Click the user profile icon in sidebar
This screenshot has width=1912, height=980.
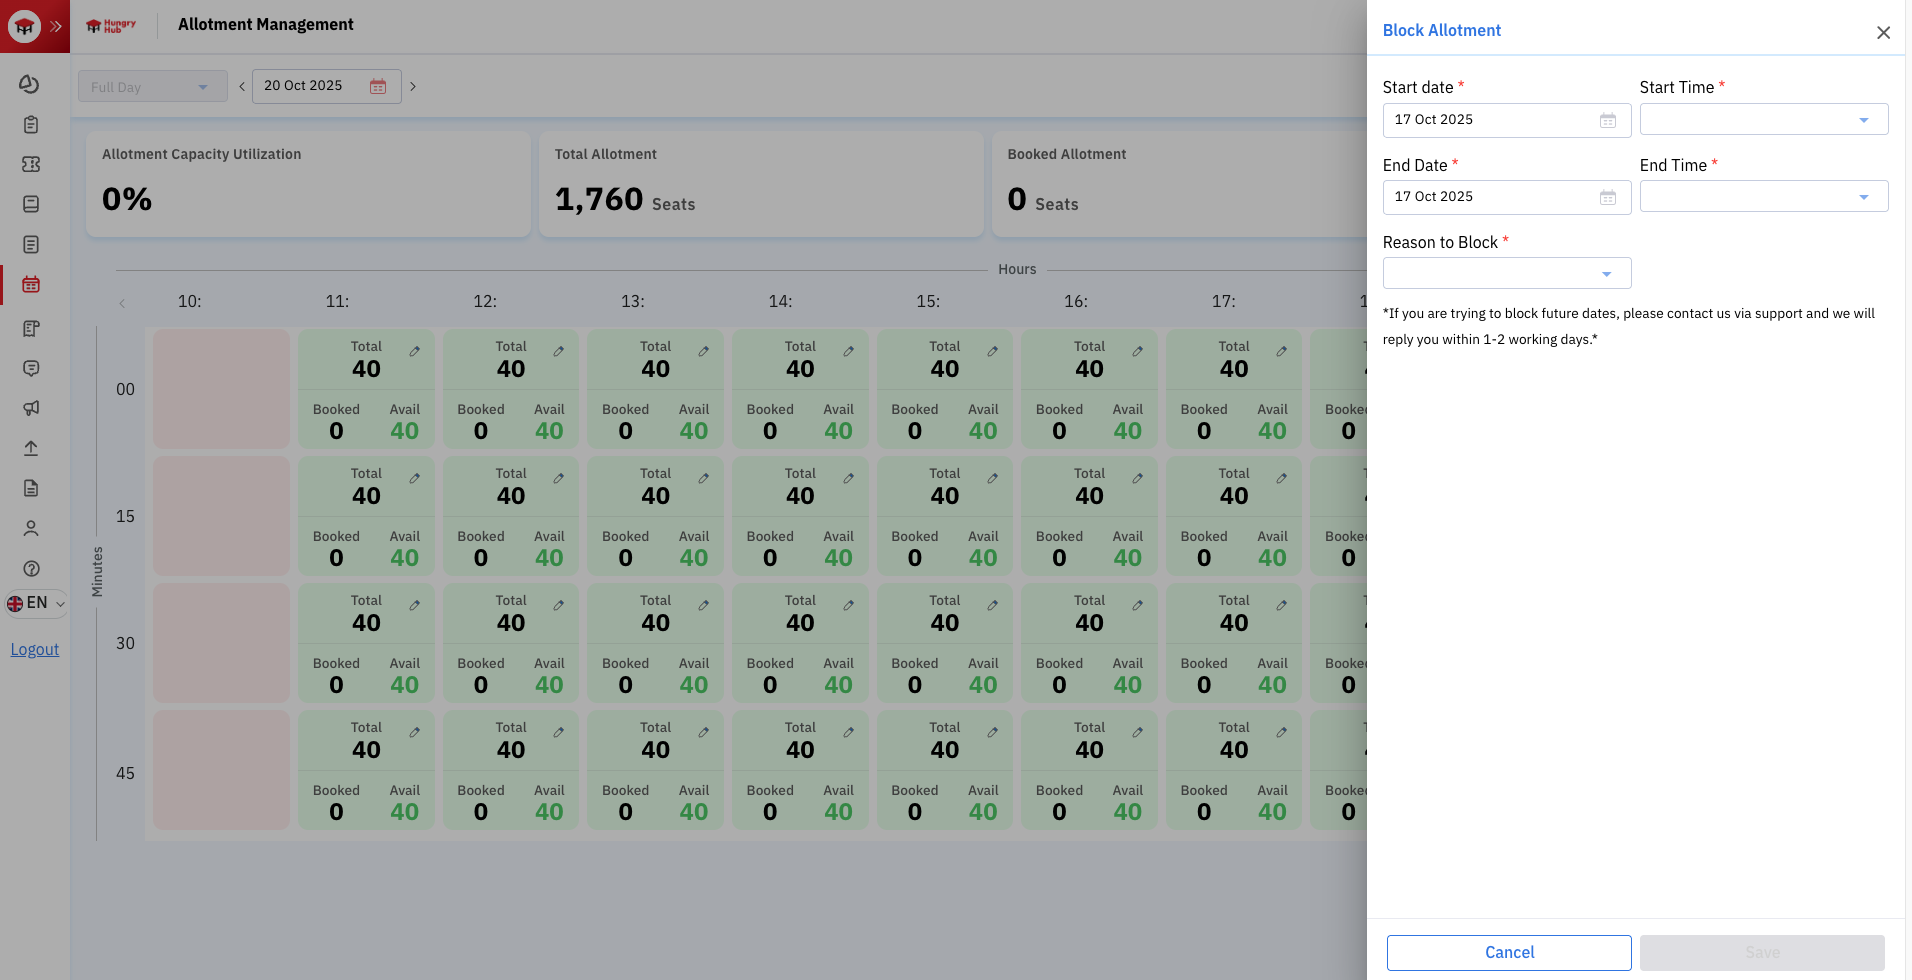pos(31,527)
